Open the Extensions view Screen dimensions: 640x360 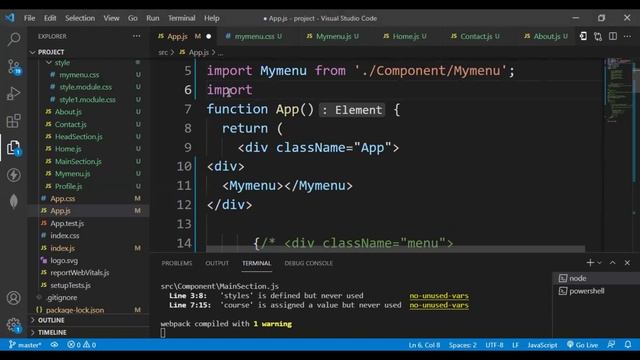[13, 121]
